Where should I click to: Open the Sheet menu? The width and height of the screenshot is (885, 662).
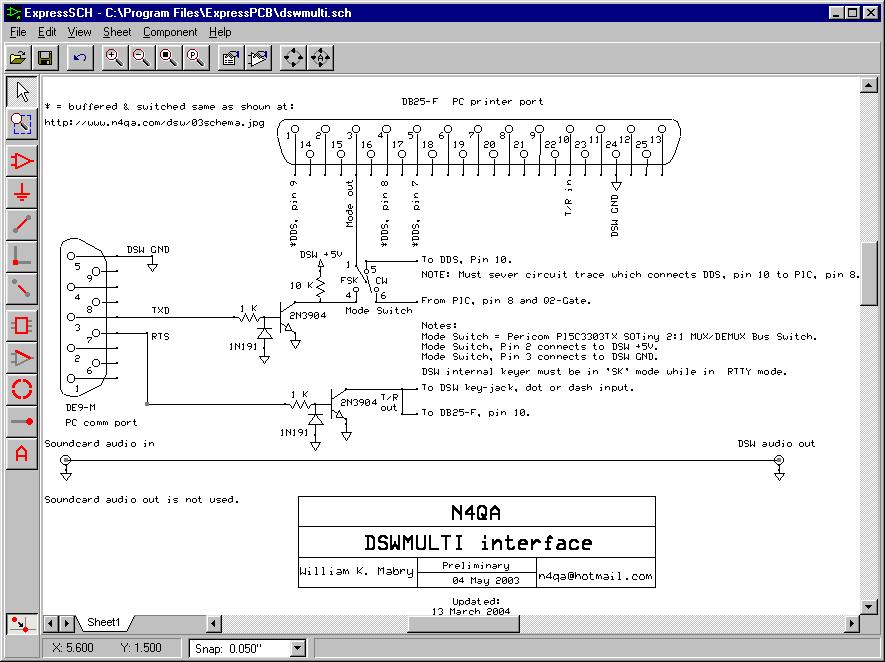(117, 32)
